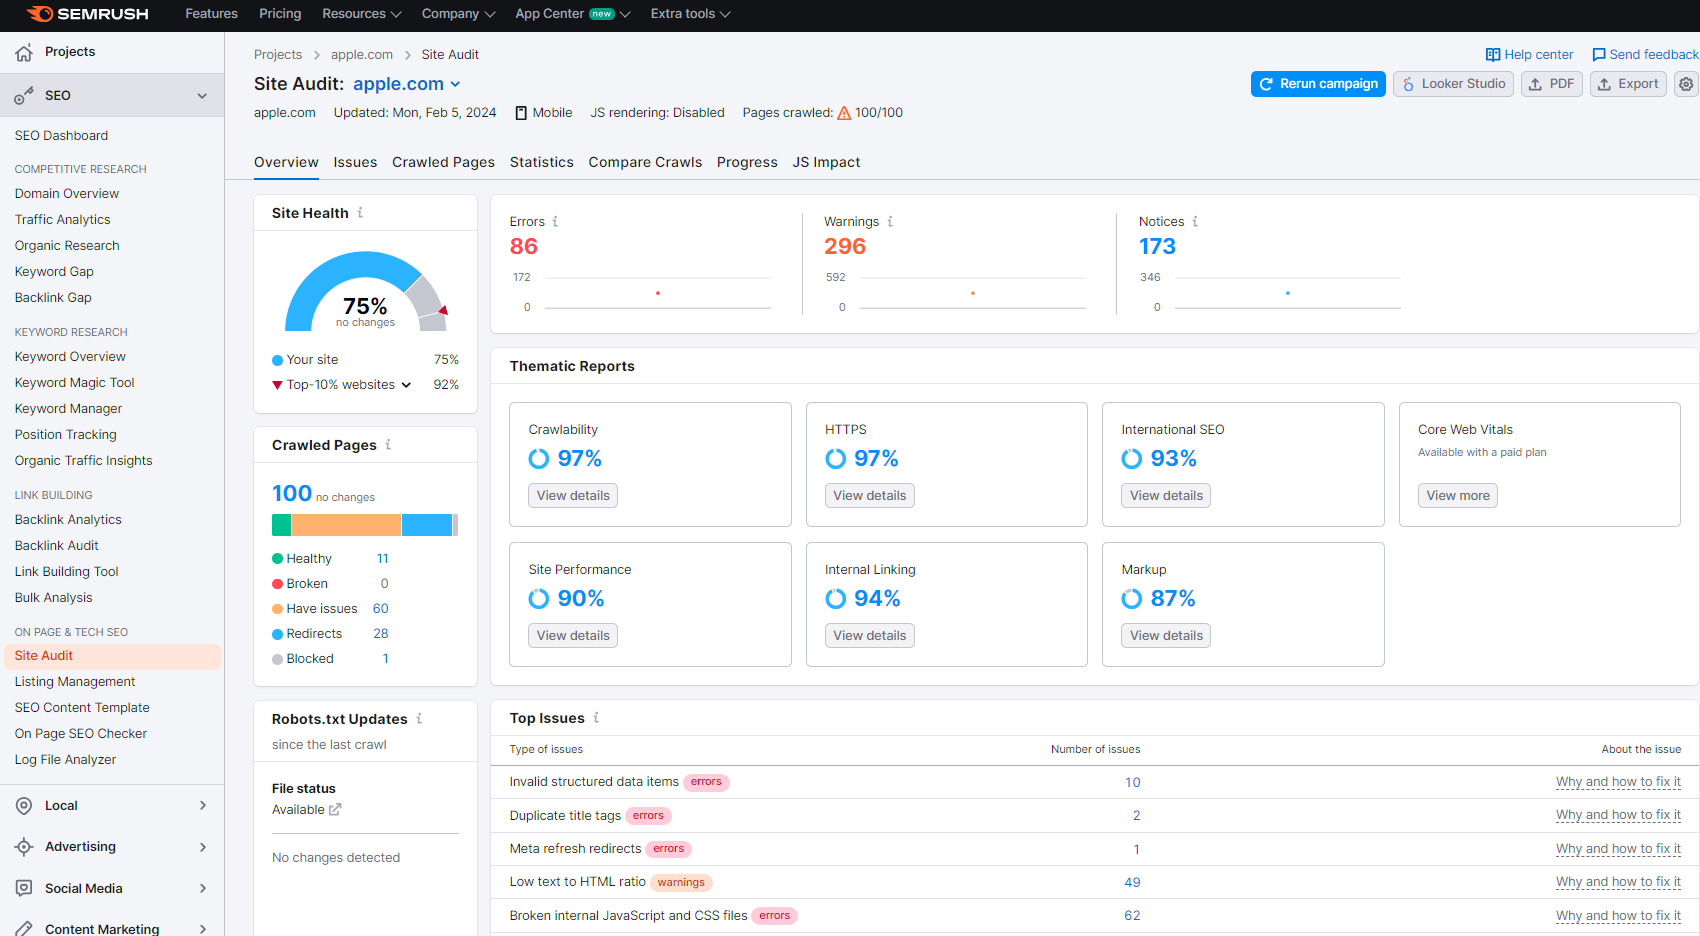The height and width of the screenshot is (936, 1700).
Task: Click the Markup score circle icon
Action: pyautogui.click(x=1132, y=599)
